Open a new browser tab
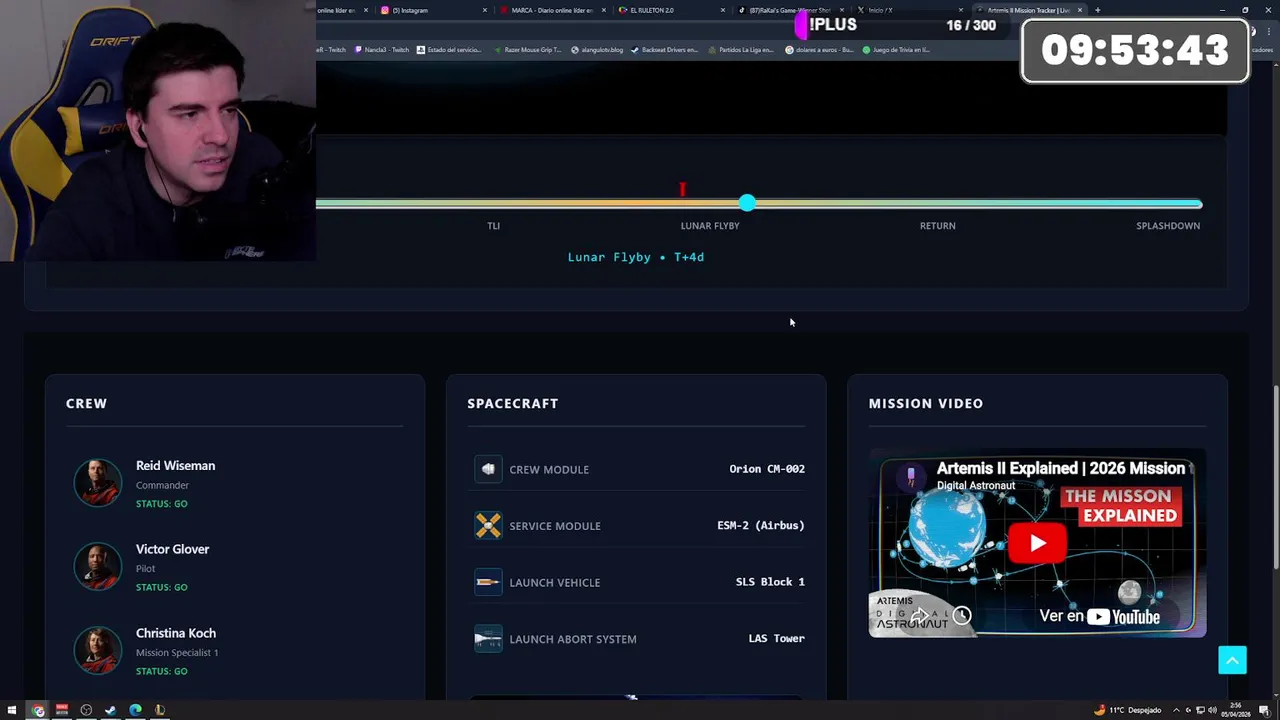 1097,10
